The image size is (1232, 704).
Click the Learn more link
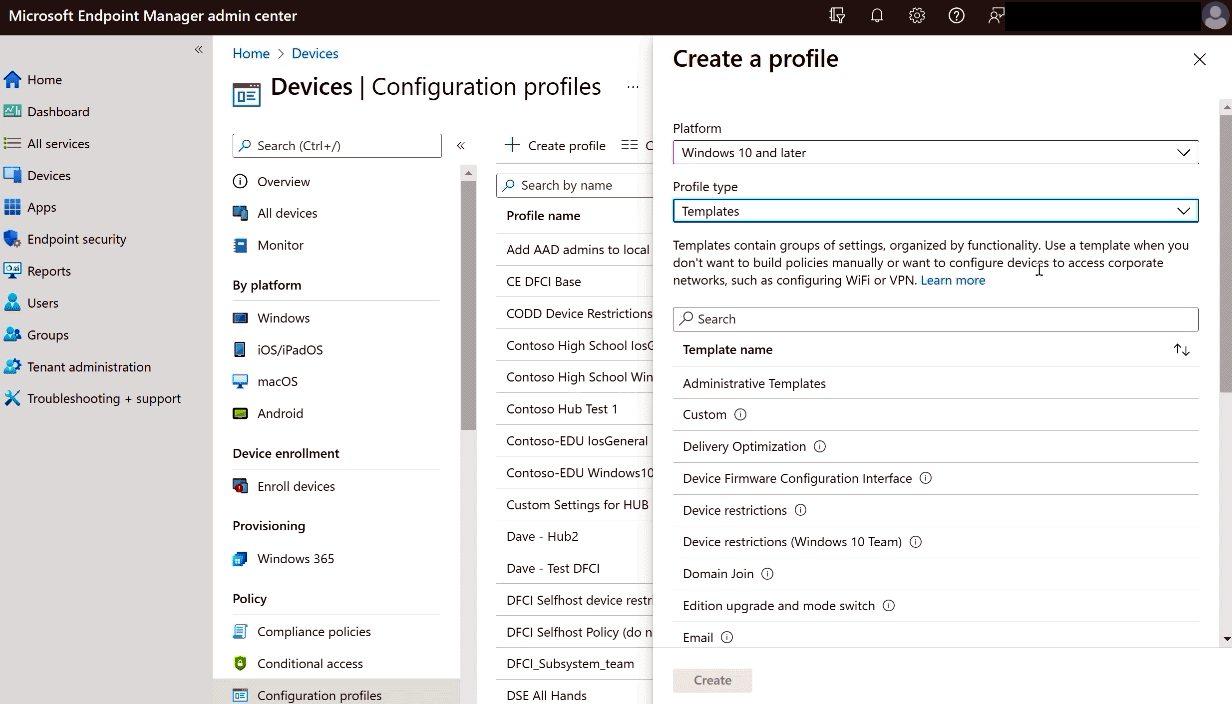pos(953,281)
